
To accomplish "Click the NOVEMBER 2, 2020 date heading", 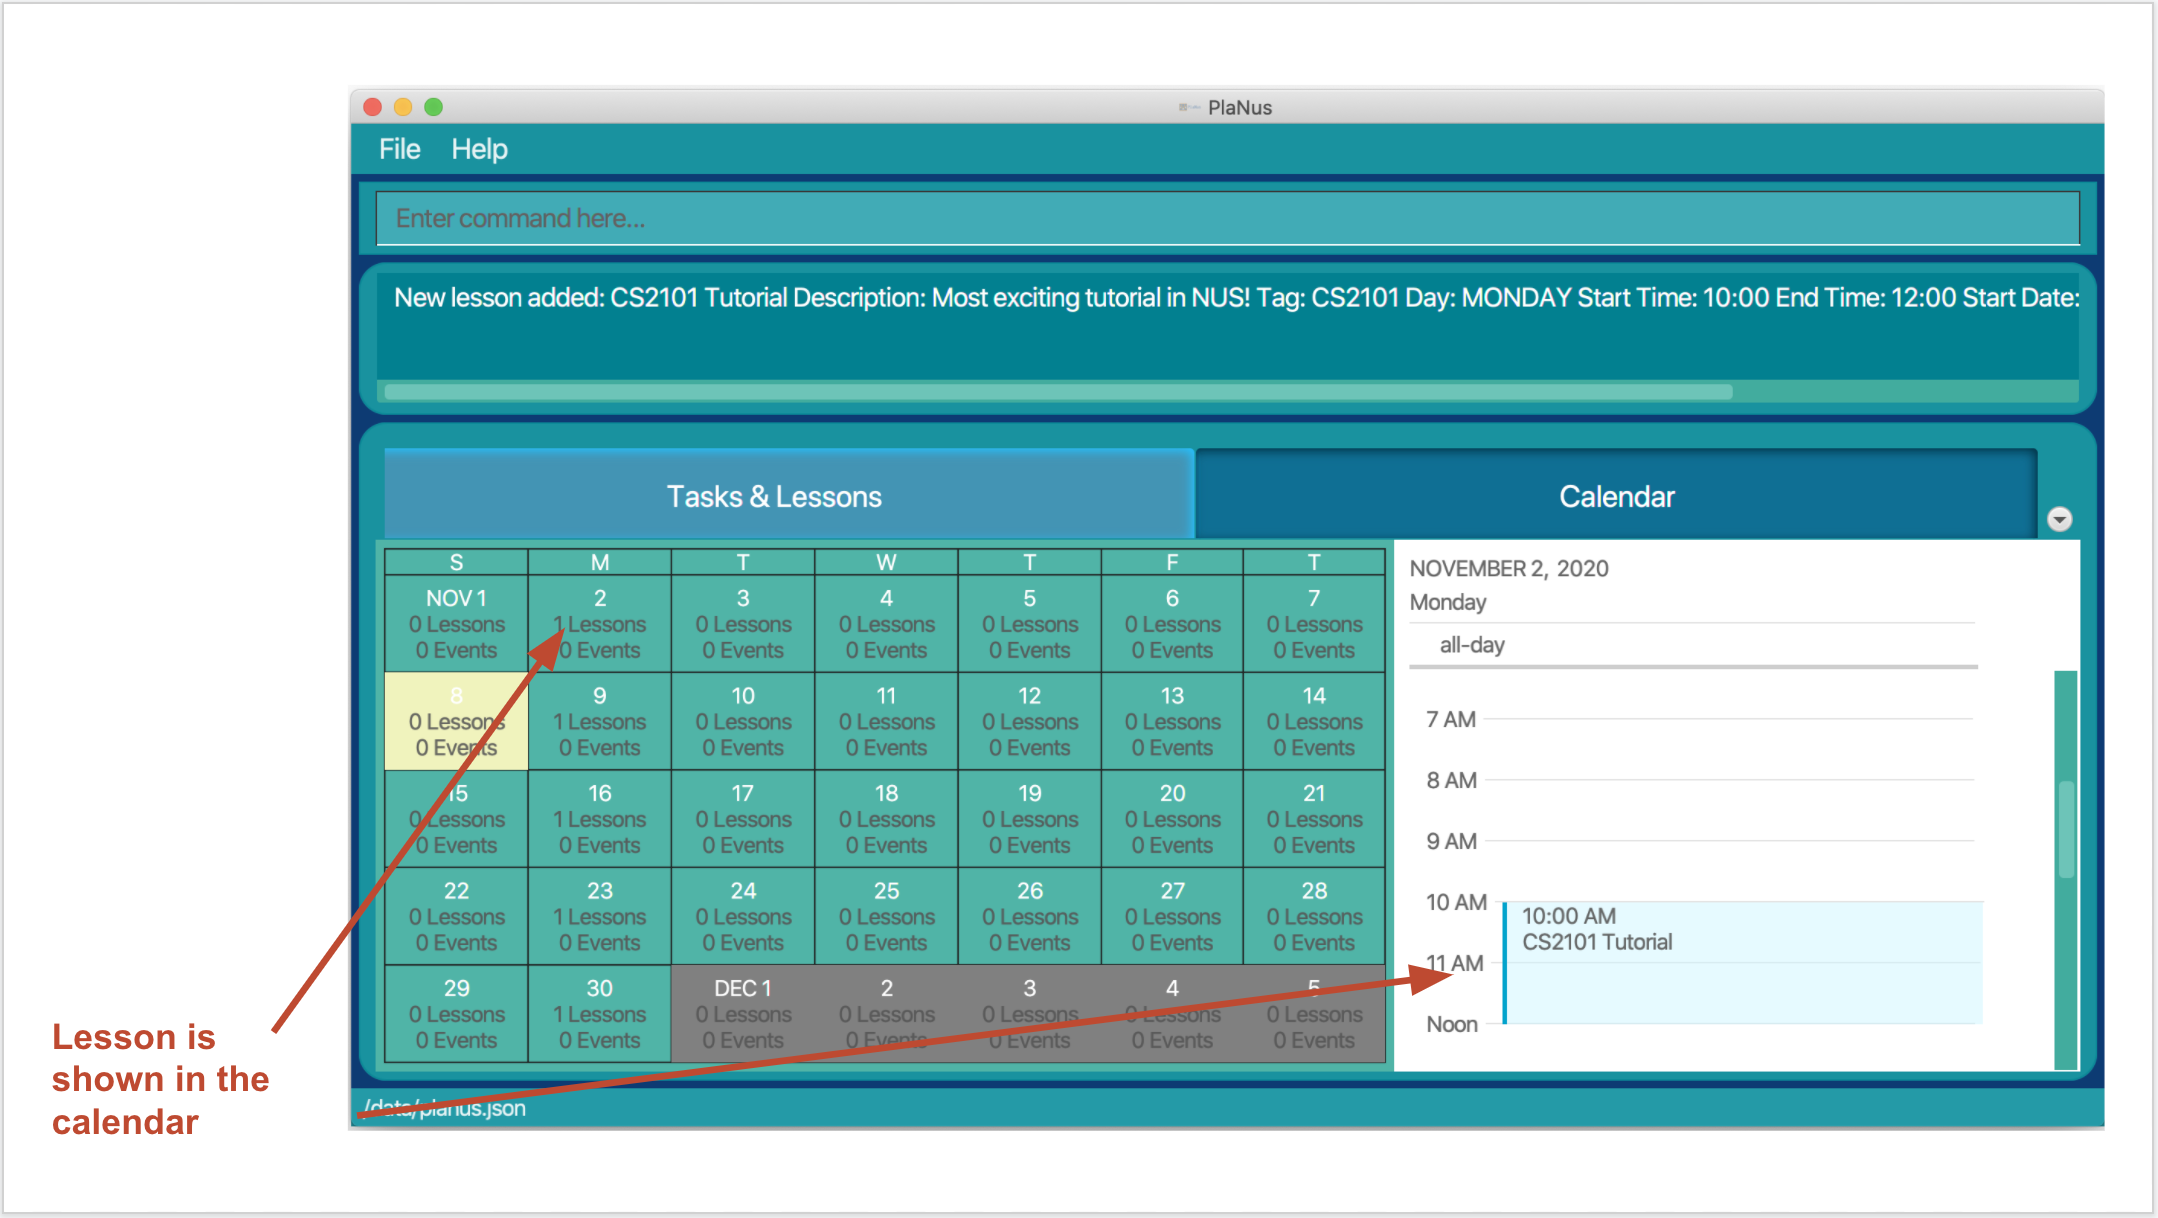I will click(1509, 568).
